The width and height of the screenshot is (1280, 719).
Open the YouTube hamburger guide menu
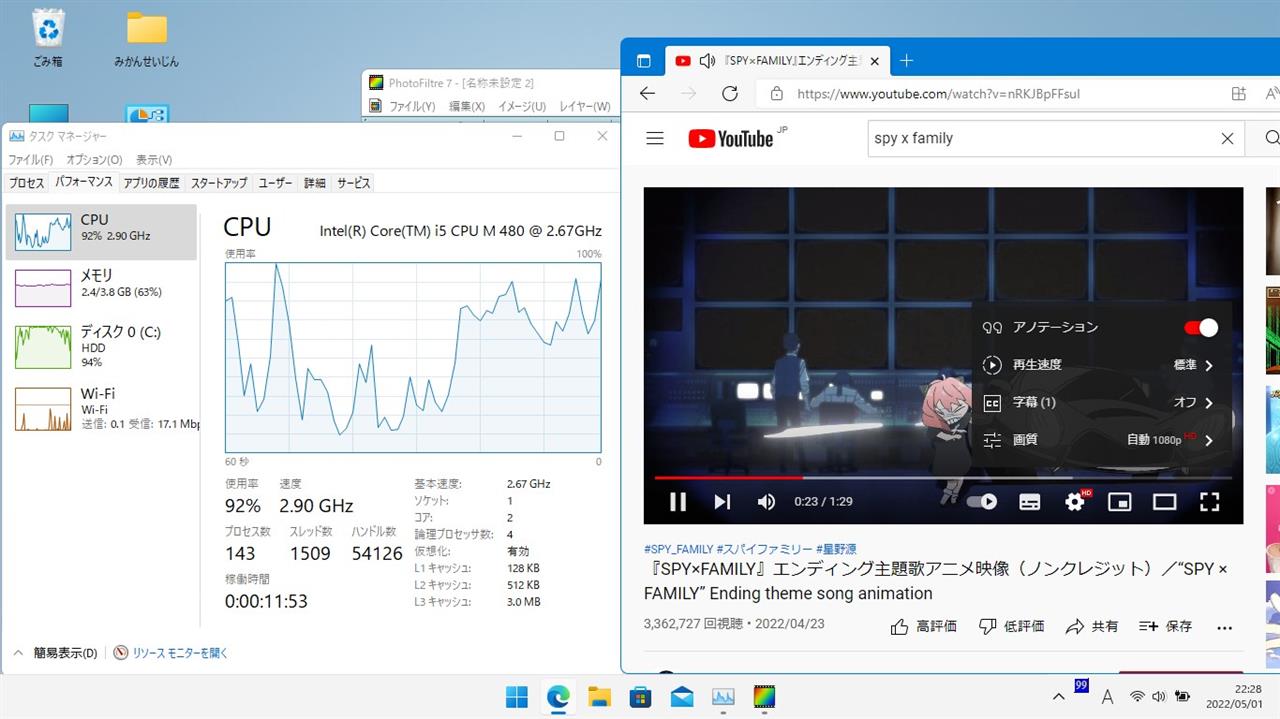655,138
